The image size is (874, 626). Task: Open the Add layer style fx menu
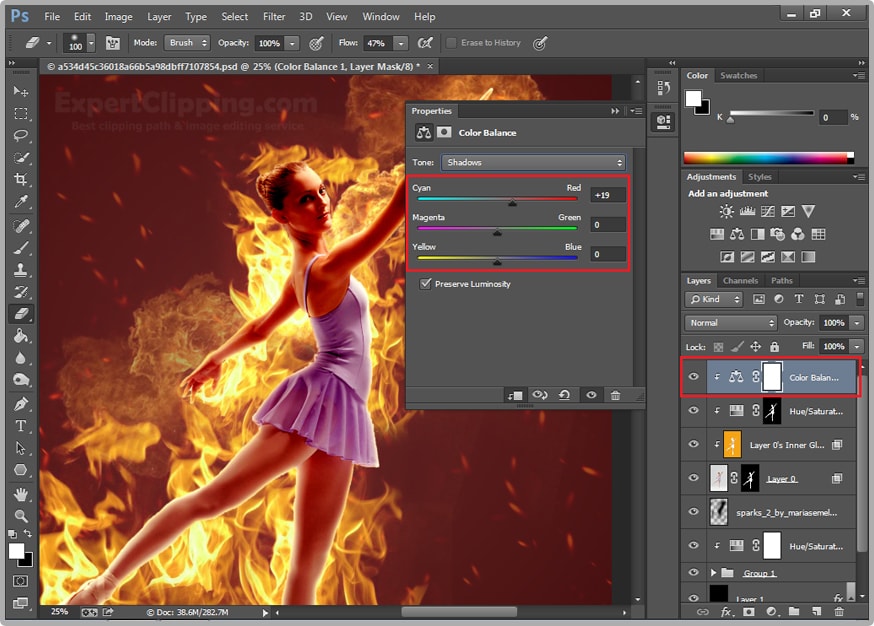coord(725,612)
